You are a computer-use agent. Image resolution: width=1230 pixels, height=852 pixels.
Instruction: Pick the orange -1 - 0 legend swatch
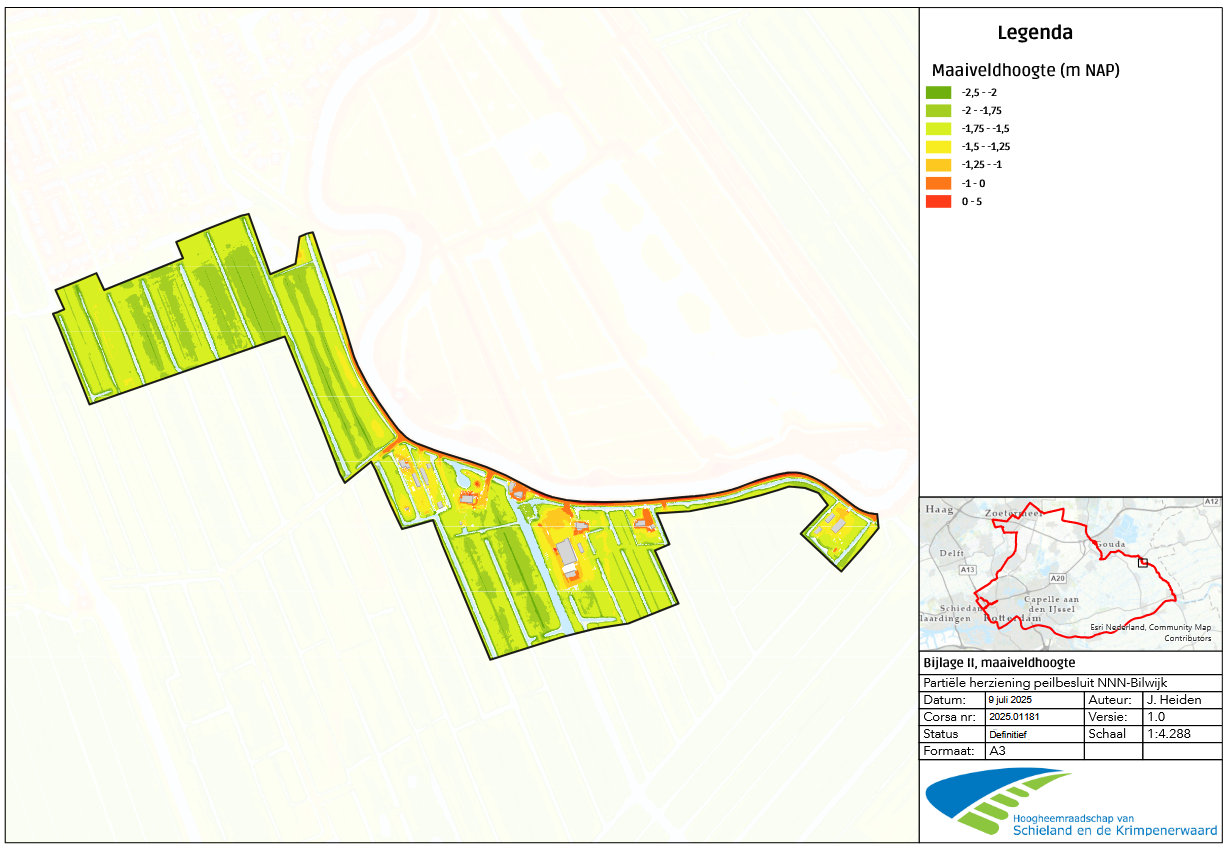pyautogui.click(x=937, y=184)
